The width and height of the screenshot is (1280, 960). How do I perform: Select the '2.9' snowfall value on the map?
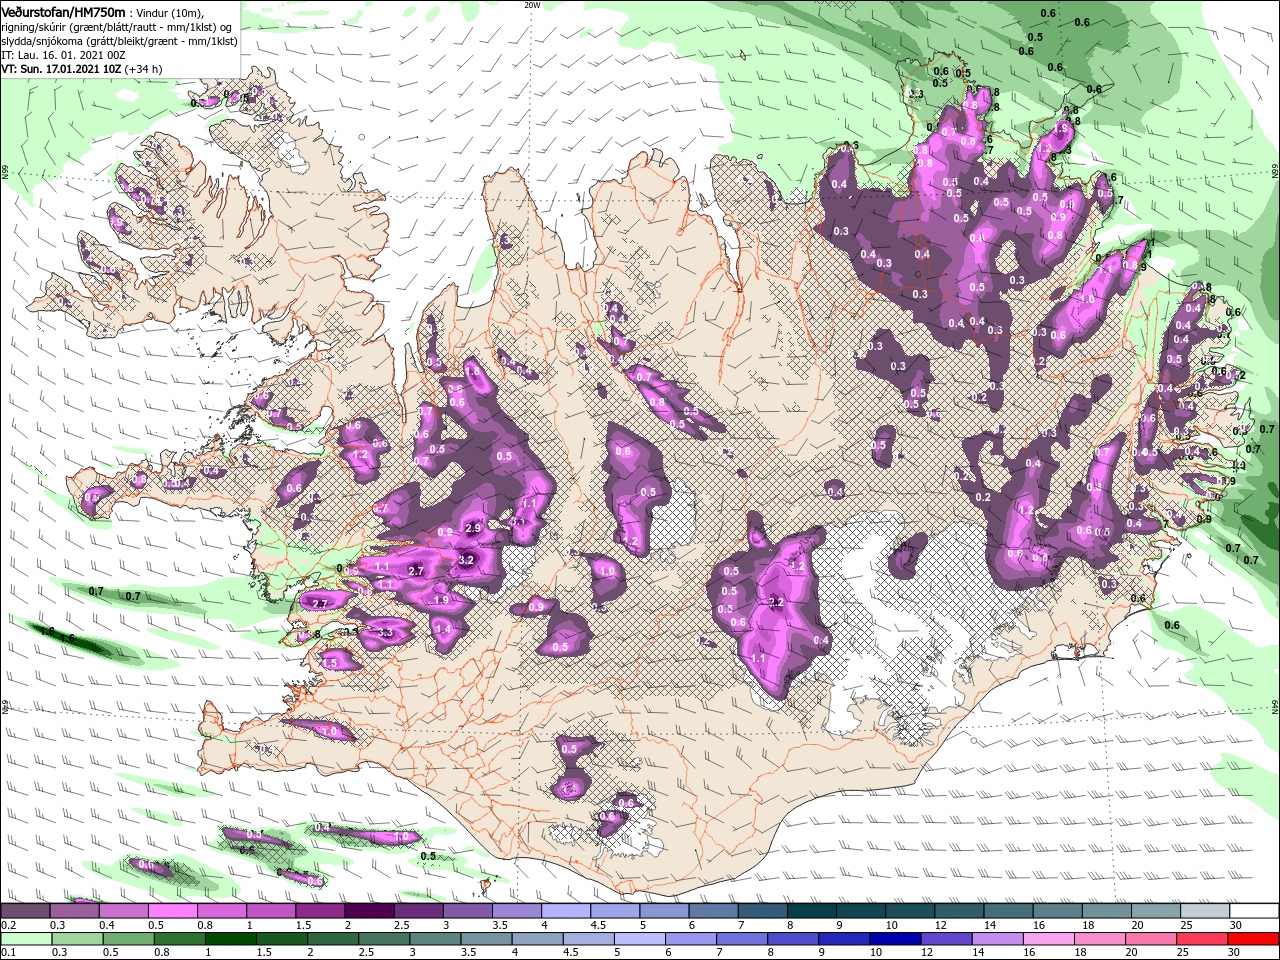[473, 528]
